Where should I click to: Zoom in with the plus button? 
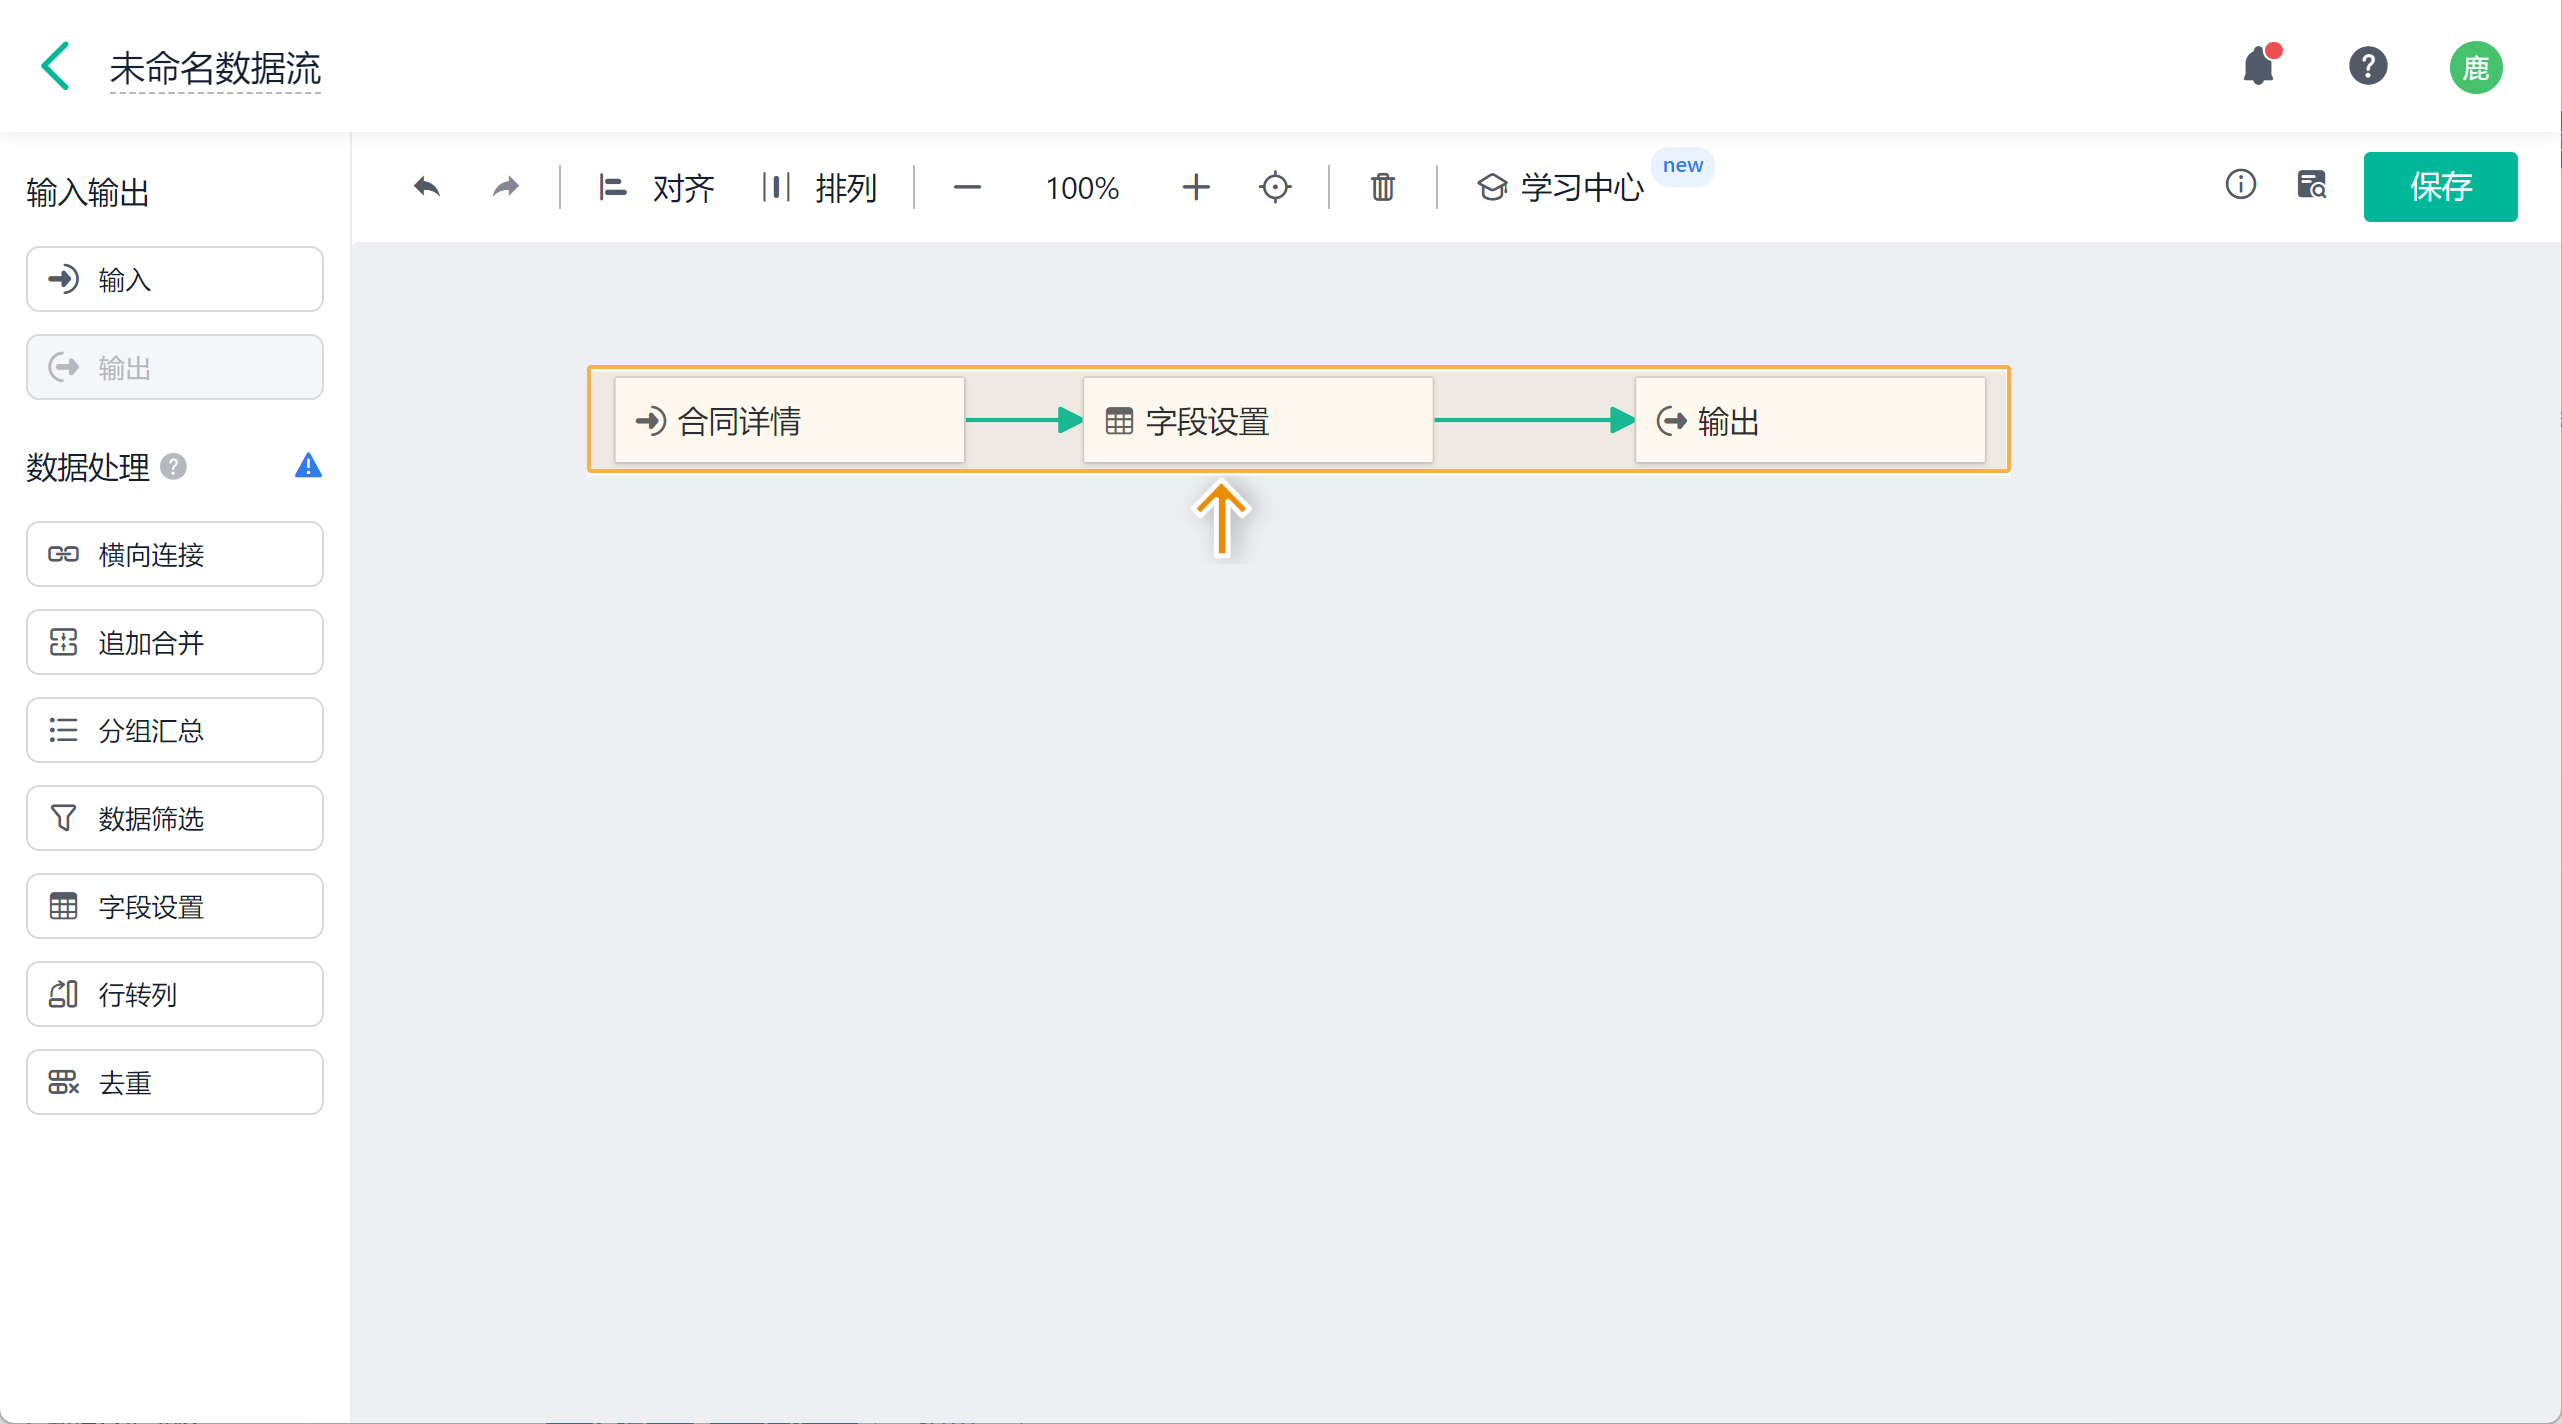pos(1195,187)
